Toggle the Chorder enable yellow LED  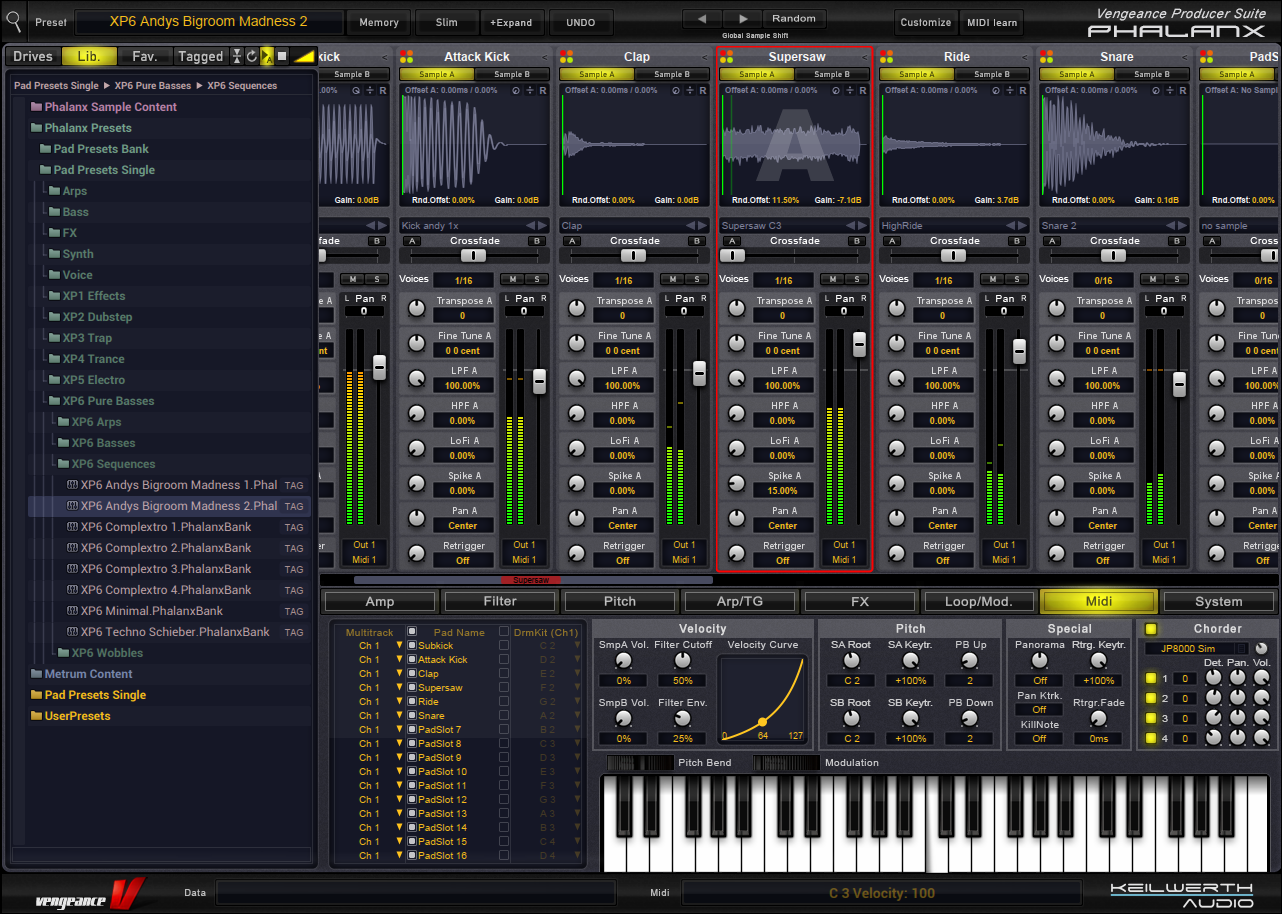tap(1151, 629)
